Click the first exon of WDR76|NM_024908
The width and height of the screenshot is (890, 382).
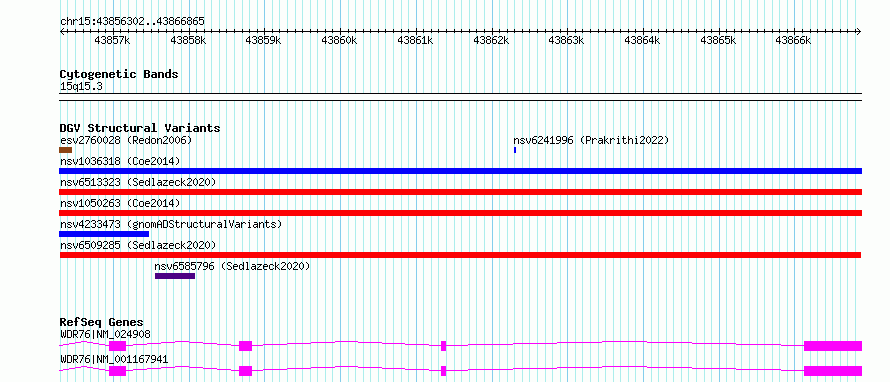point(117,346)
